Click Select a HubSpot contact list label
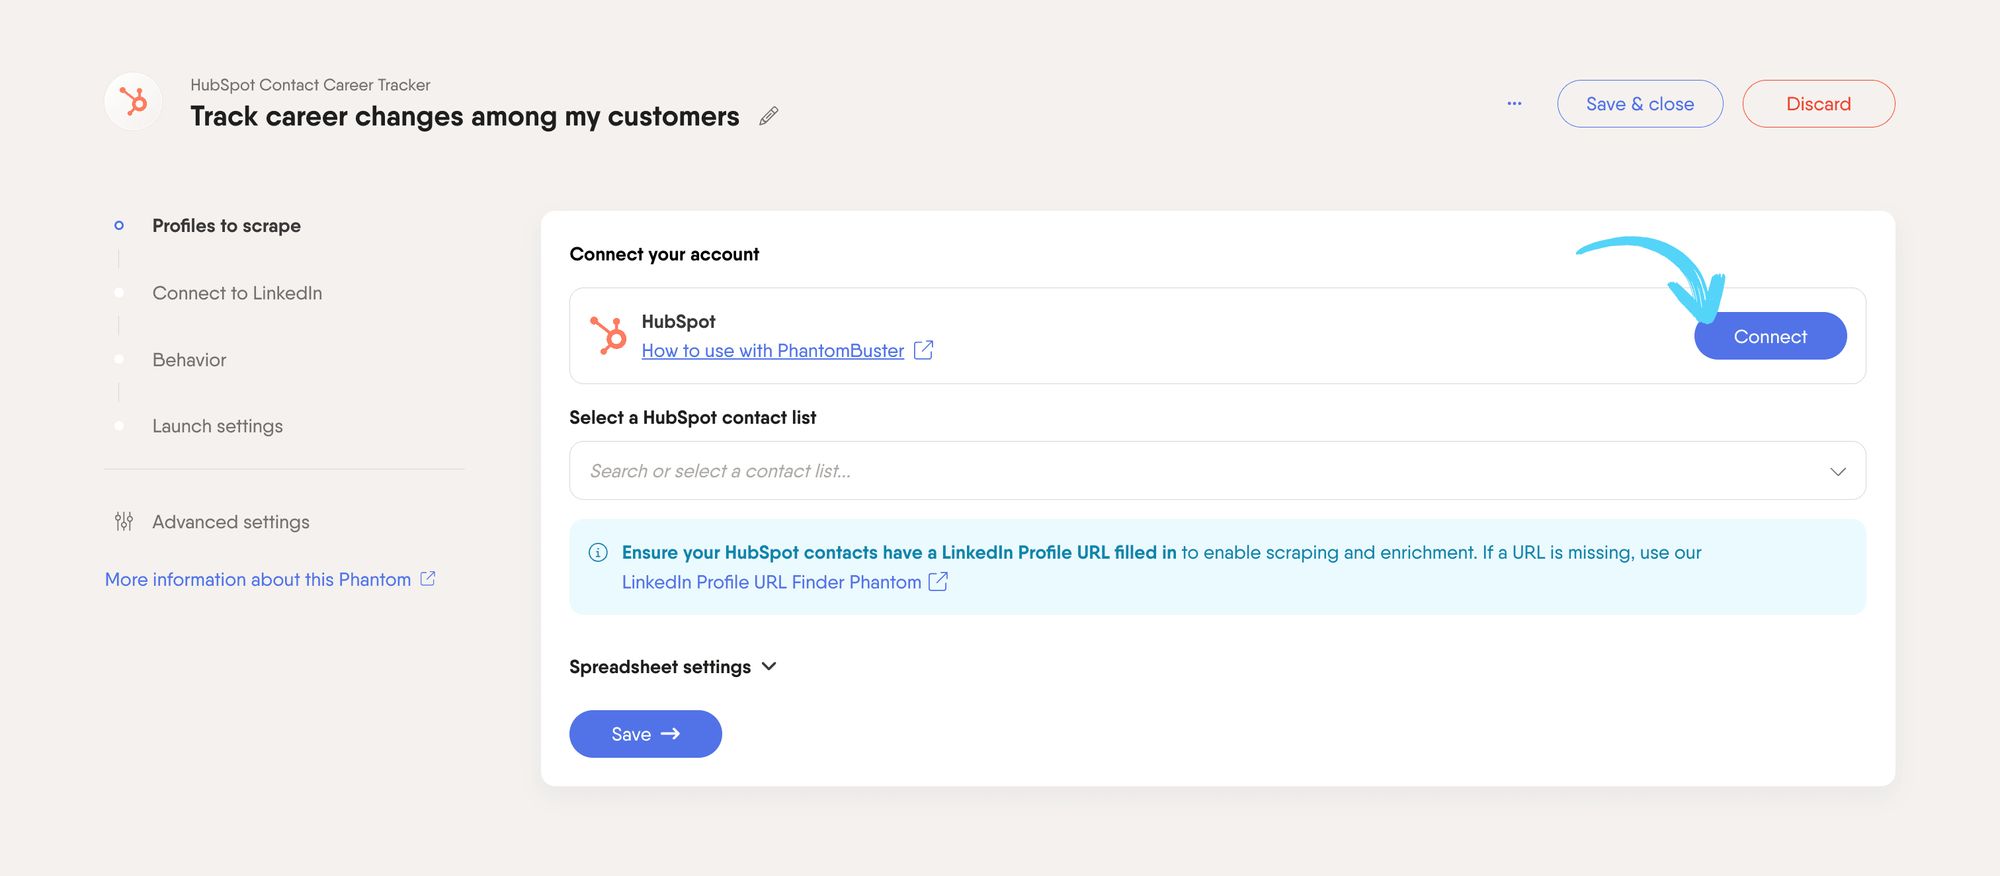Screen dimensions: 2000x876 click(693, 418)
